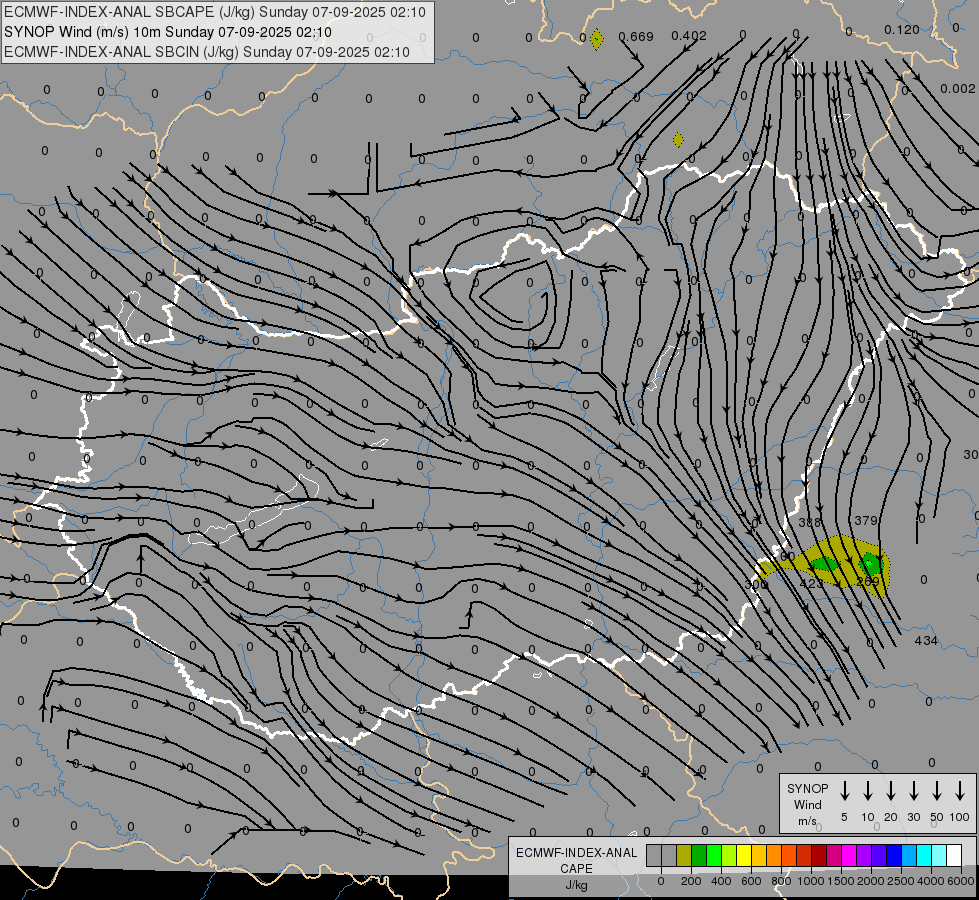
Task: Select the pure blue CAPE legend swatch
Action: [x=894, y=855]
